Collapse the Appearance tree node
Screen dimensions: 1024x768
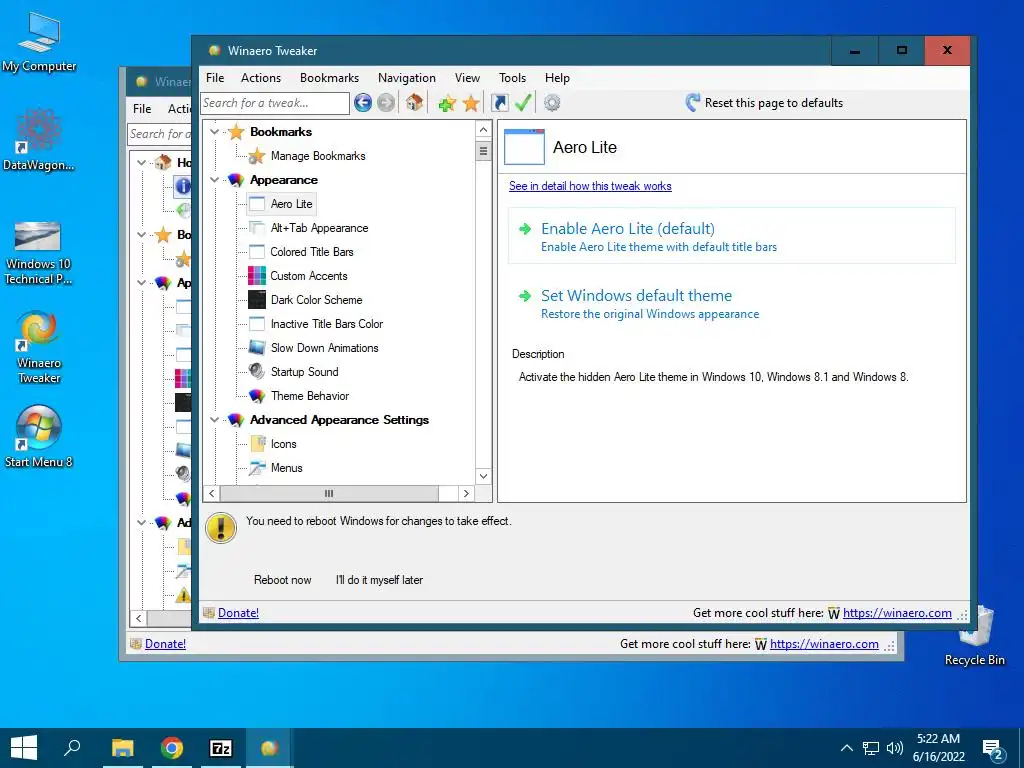(x=214, y=180)
